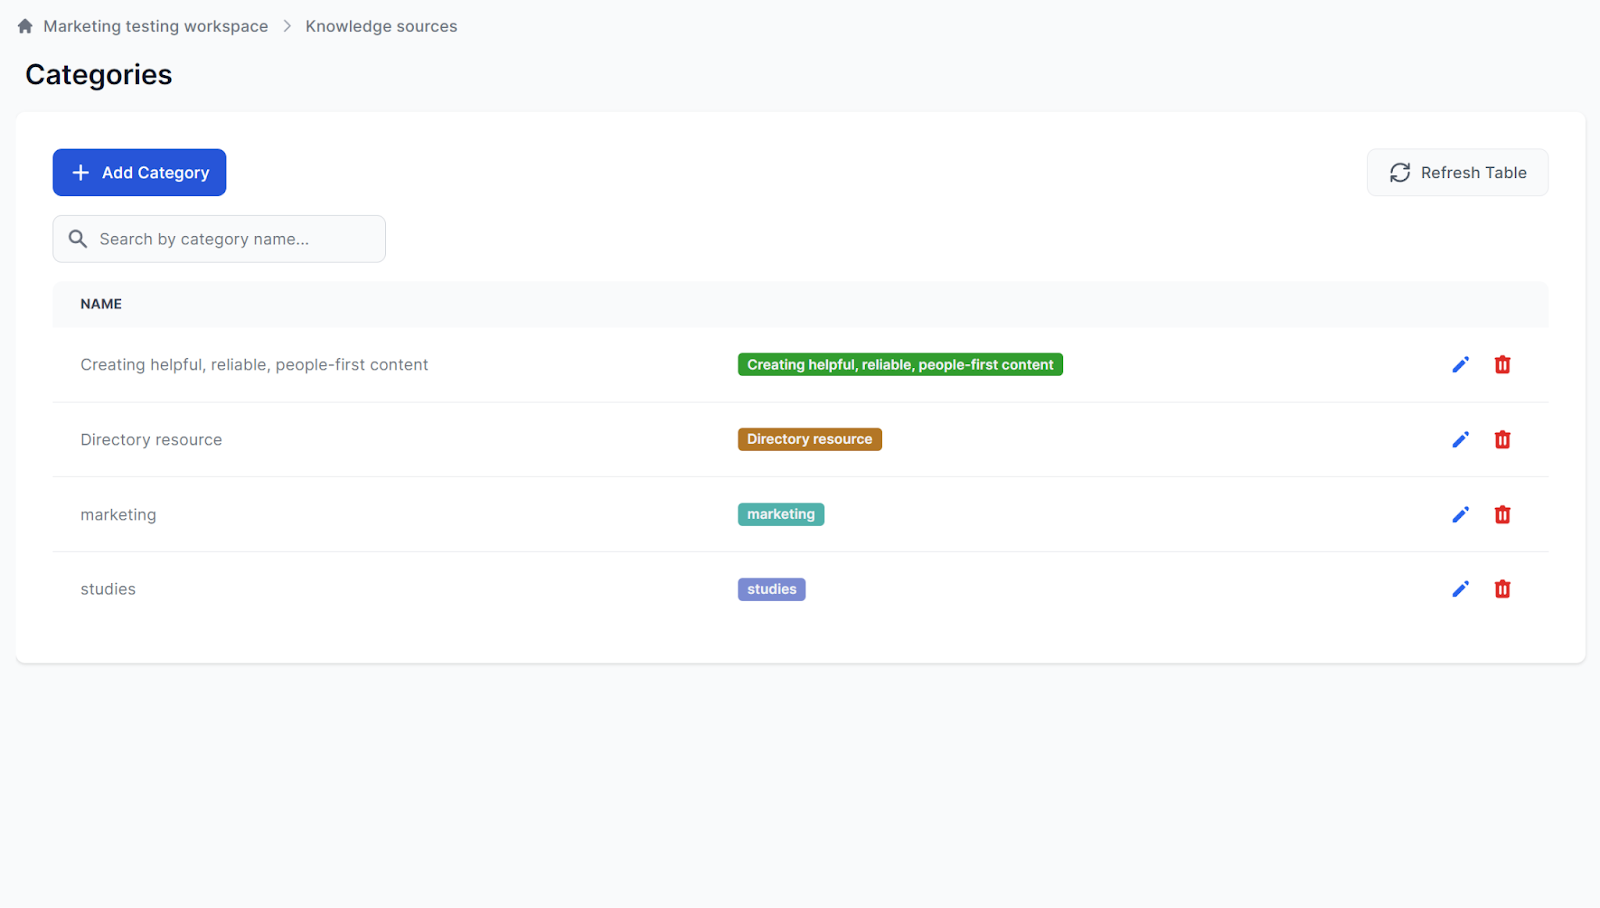
Task: Delete the 'Creating helpful, reliable, people-first content' category
Action: coord(1502,365)
